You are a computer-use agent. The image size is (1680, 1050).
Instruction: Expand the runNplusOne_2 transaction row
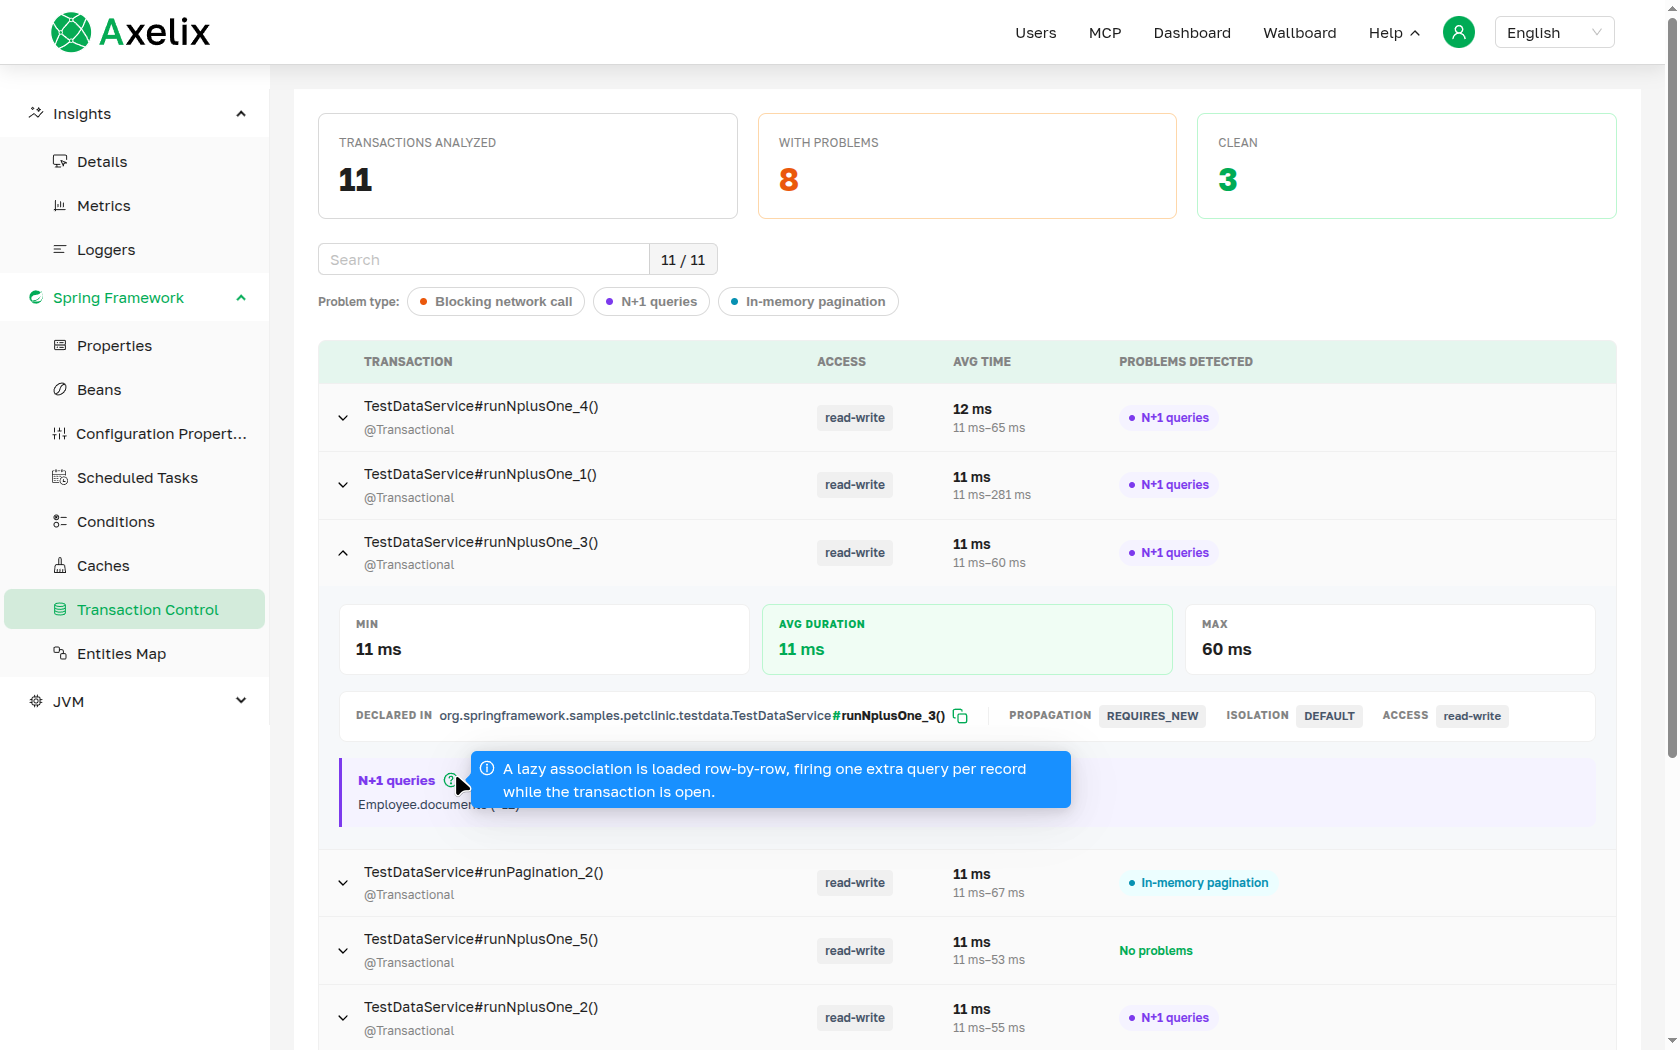[x=343, y=1018]
